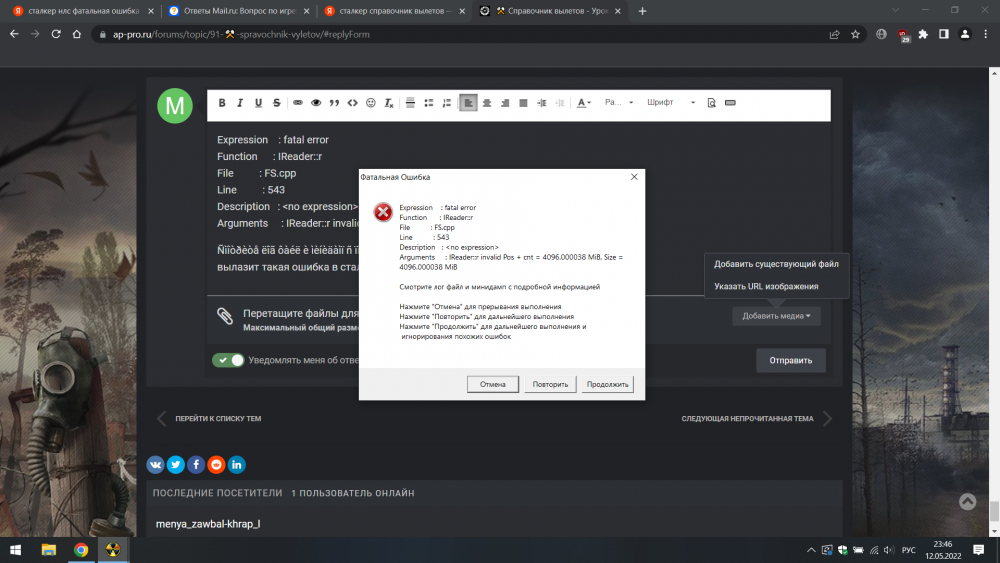1000x563 pixels.
Task: Insert horizontal line in the editor
Action: pyautogui.click(x=410, y=103)
